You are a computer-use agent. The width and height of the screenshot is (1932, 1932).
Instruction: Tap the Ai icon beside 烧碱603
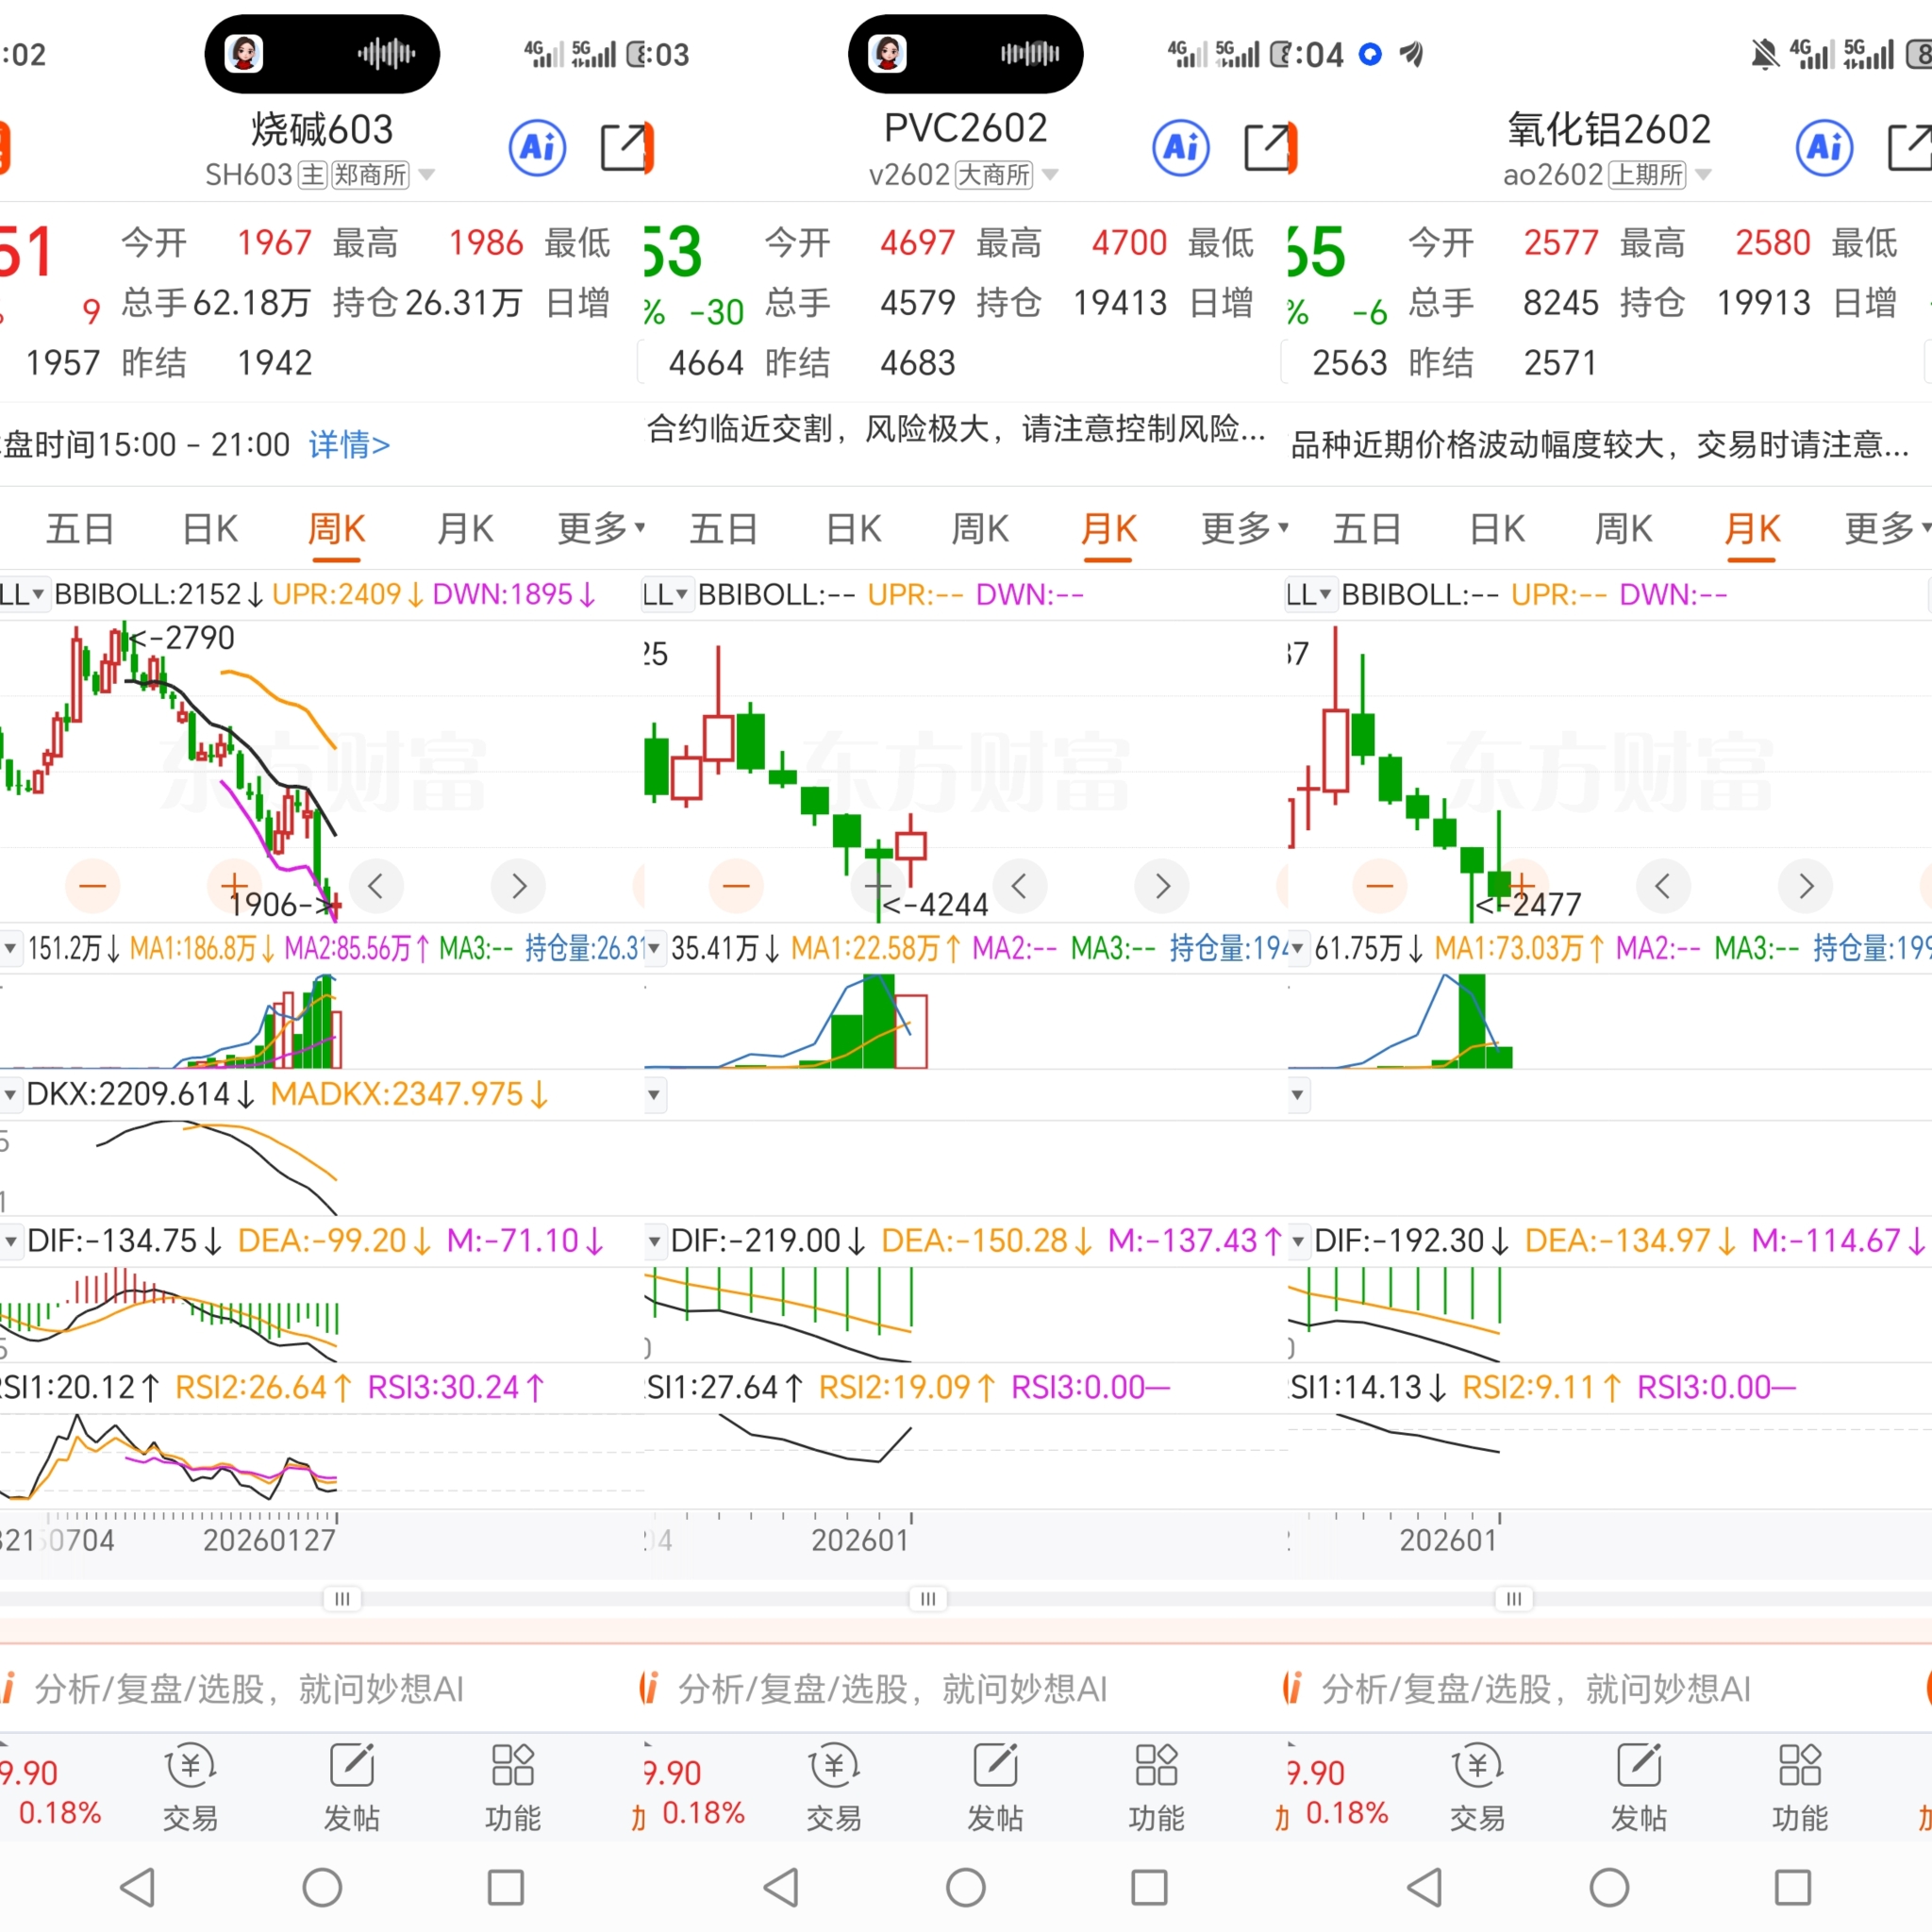click(x=537, y=148)
